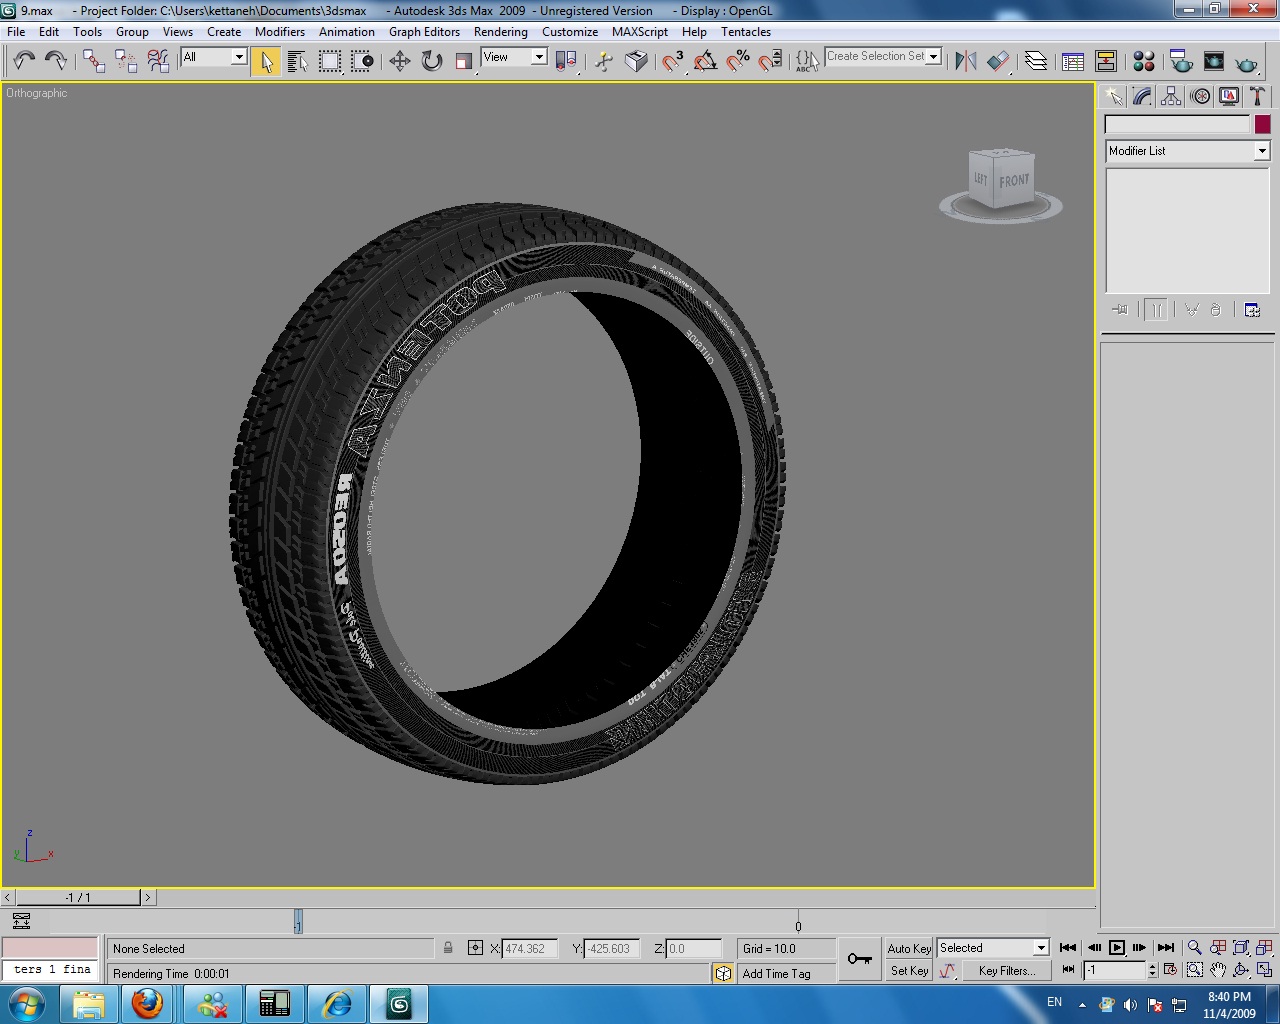Click the object name input field
Image resolution: width=1280 pixels, height=1024 pixels.
1177,124
